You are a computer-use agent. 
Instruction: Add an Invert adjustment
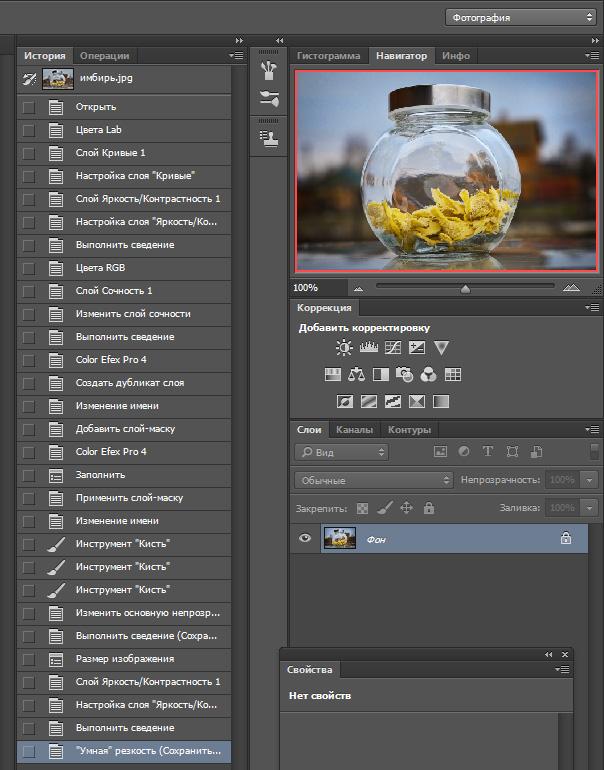[x=345, y=402]
